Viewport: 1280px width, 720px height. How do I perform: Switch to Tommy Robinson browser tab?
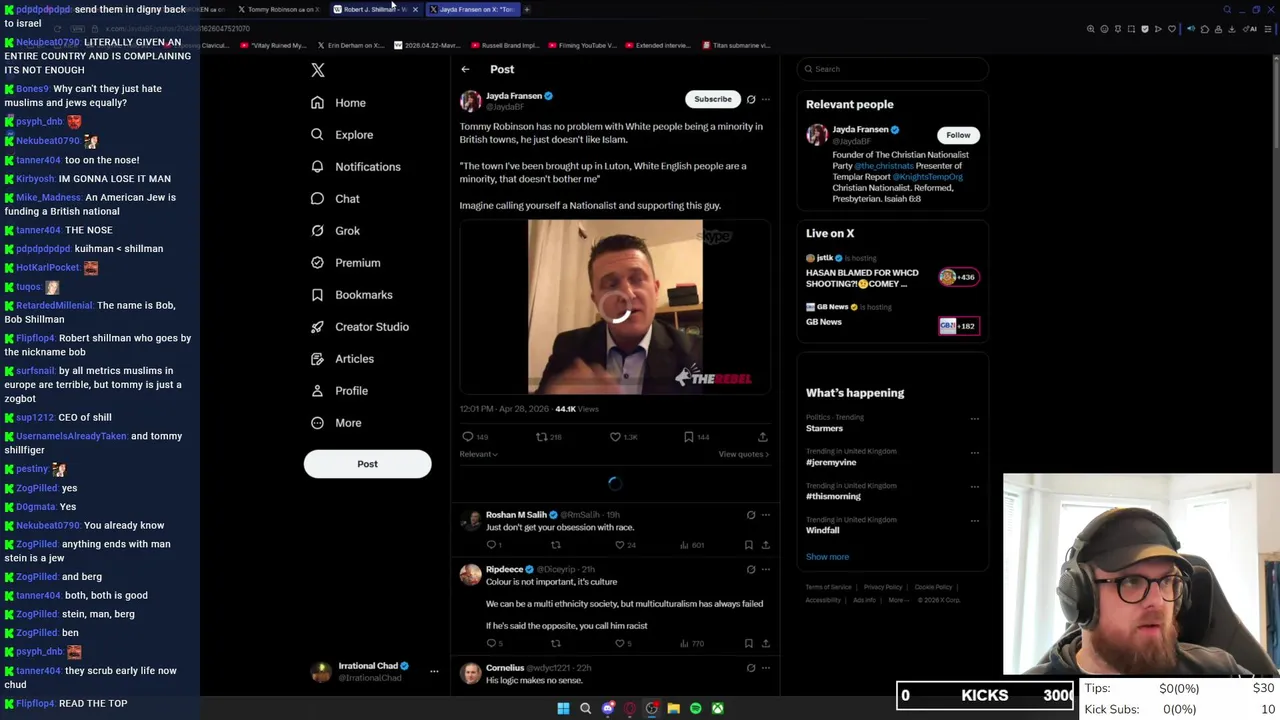coord(279,9)
